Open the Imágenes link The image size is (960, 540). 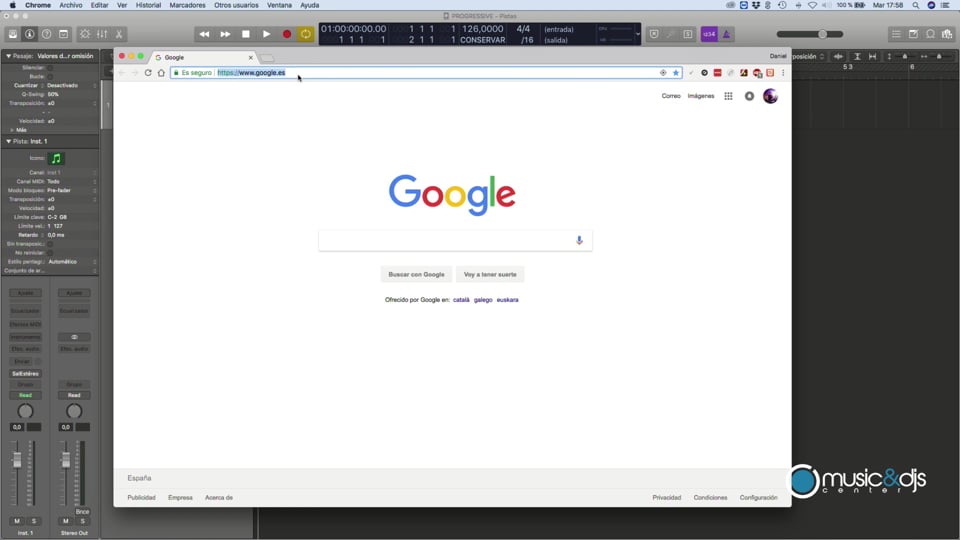coord(701,96)
